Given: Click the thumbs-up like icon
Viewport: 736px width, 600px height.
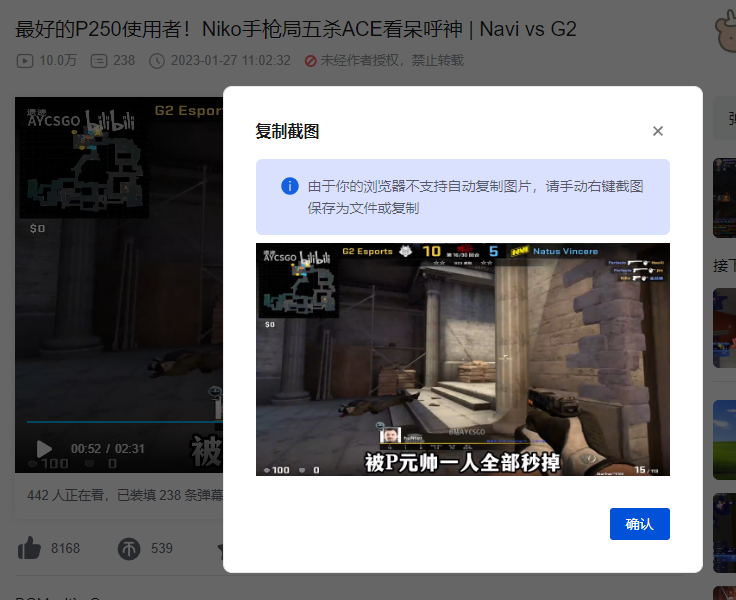Looking at the screenshot, I should click(29, 548).
